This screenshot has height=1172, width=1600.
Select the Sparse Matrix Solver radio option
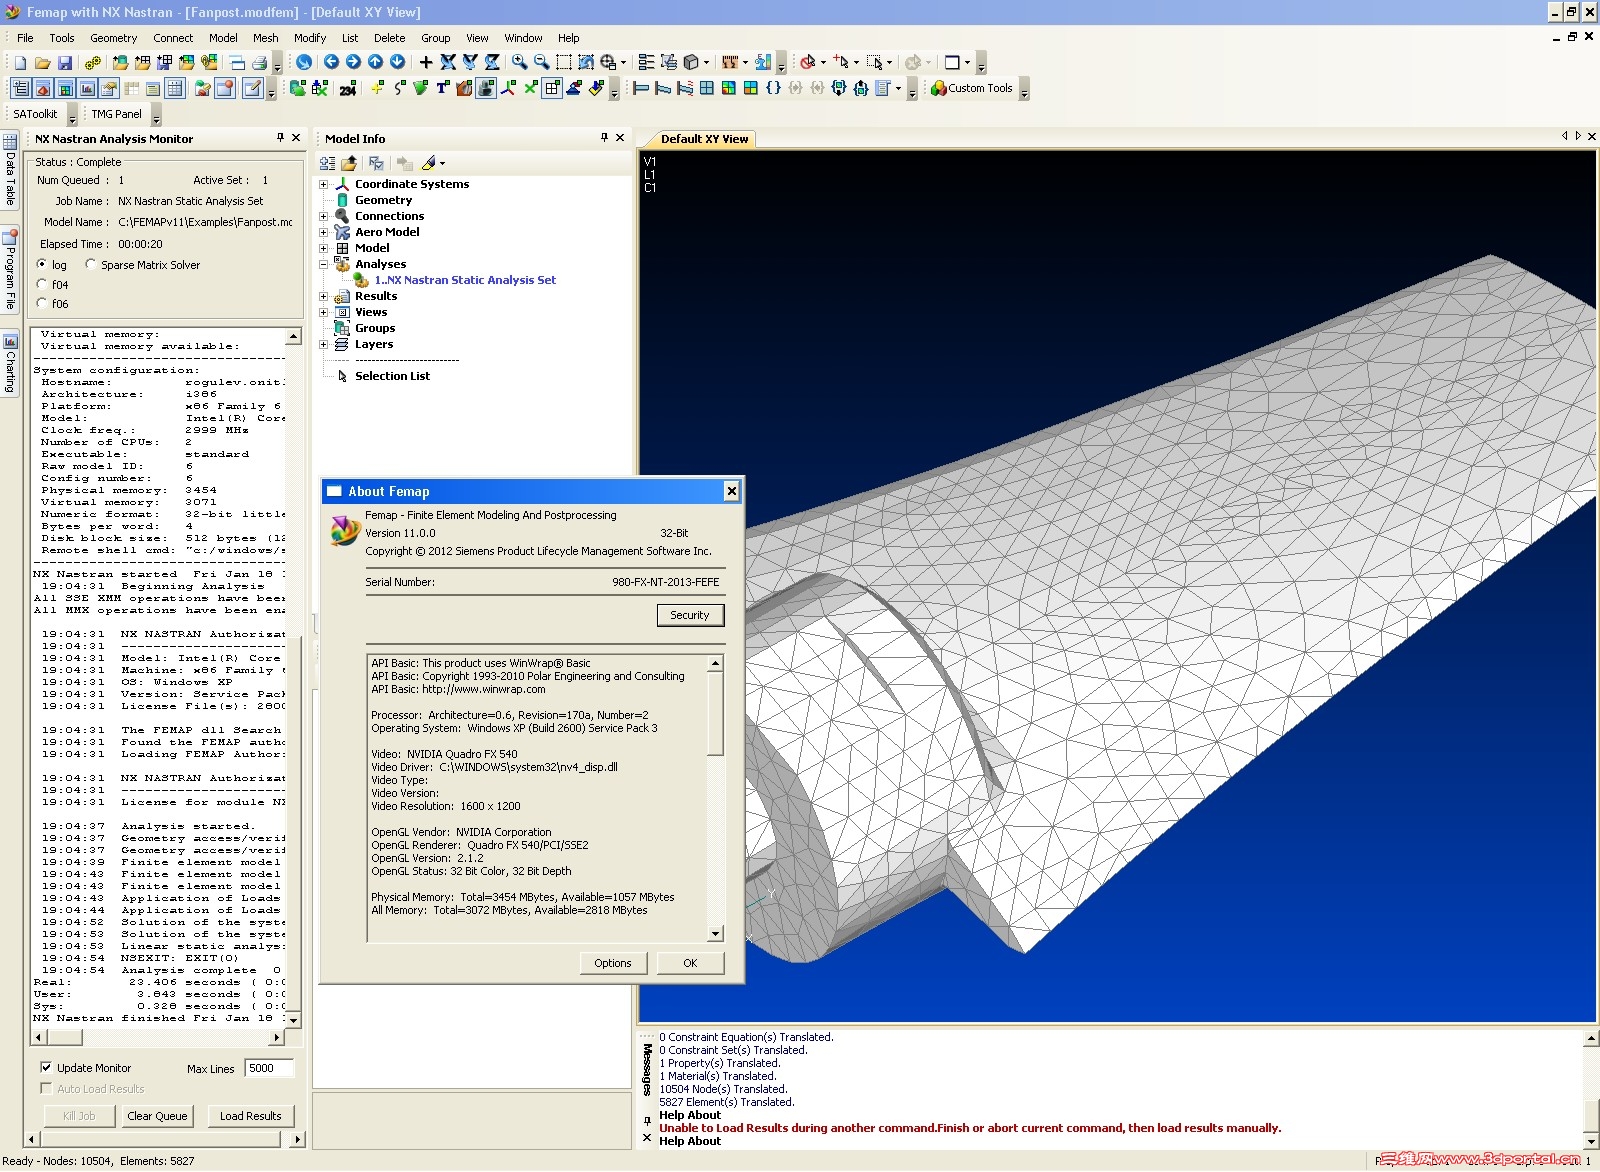click(91, 264)
